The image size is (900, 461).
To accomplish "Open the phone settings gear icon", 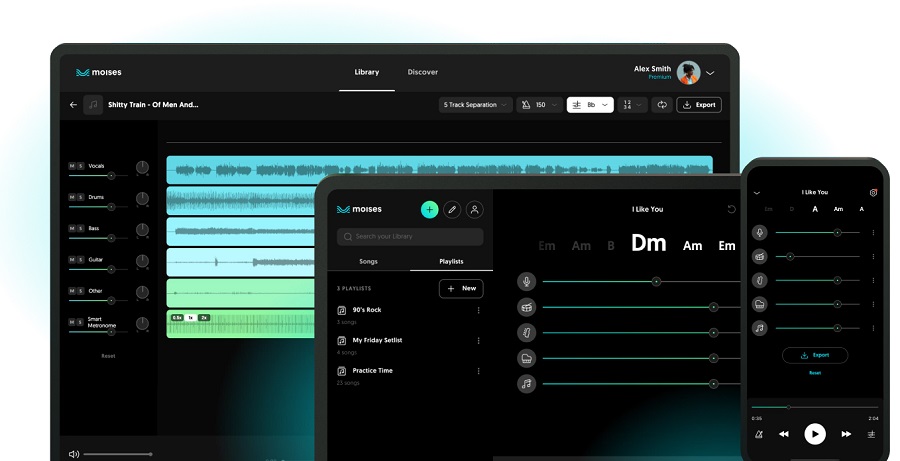I will 873,192.
